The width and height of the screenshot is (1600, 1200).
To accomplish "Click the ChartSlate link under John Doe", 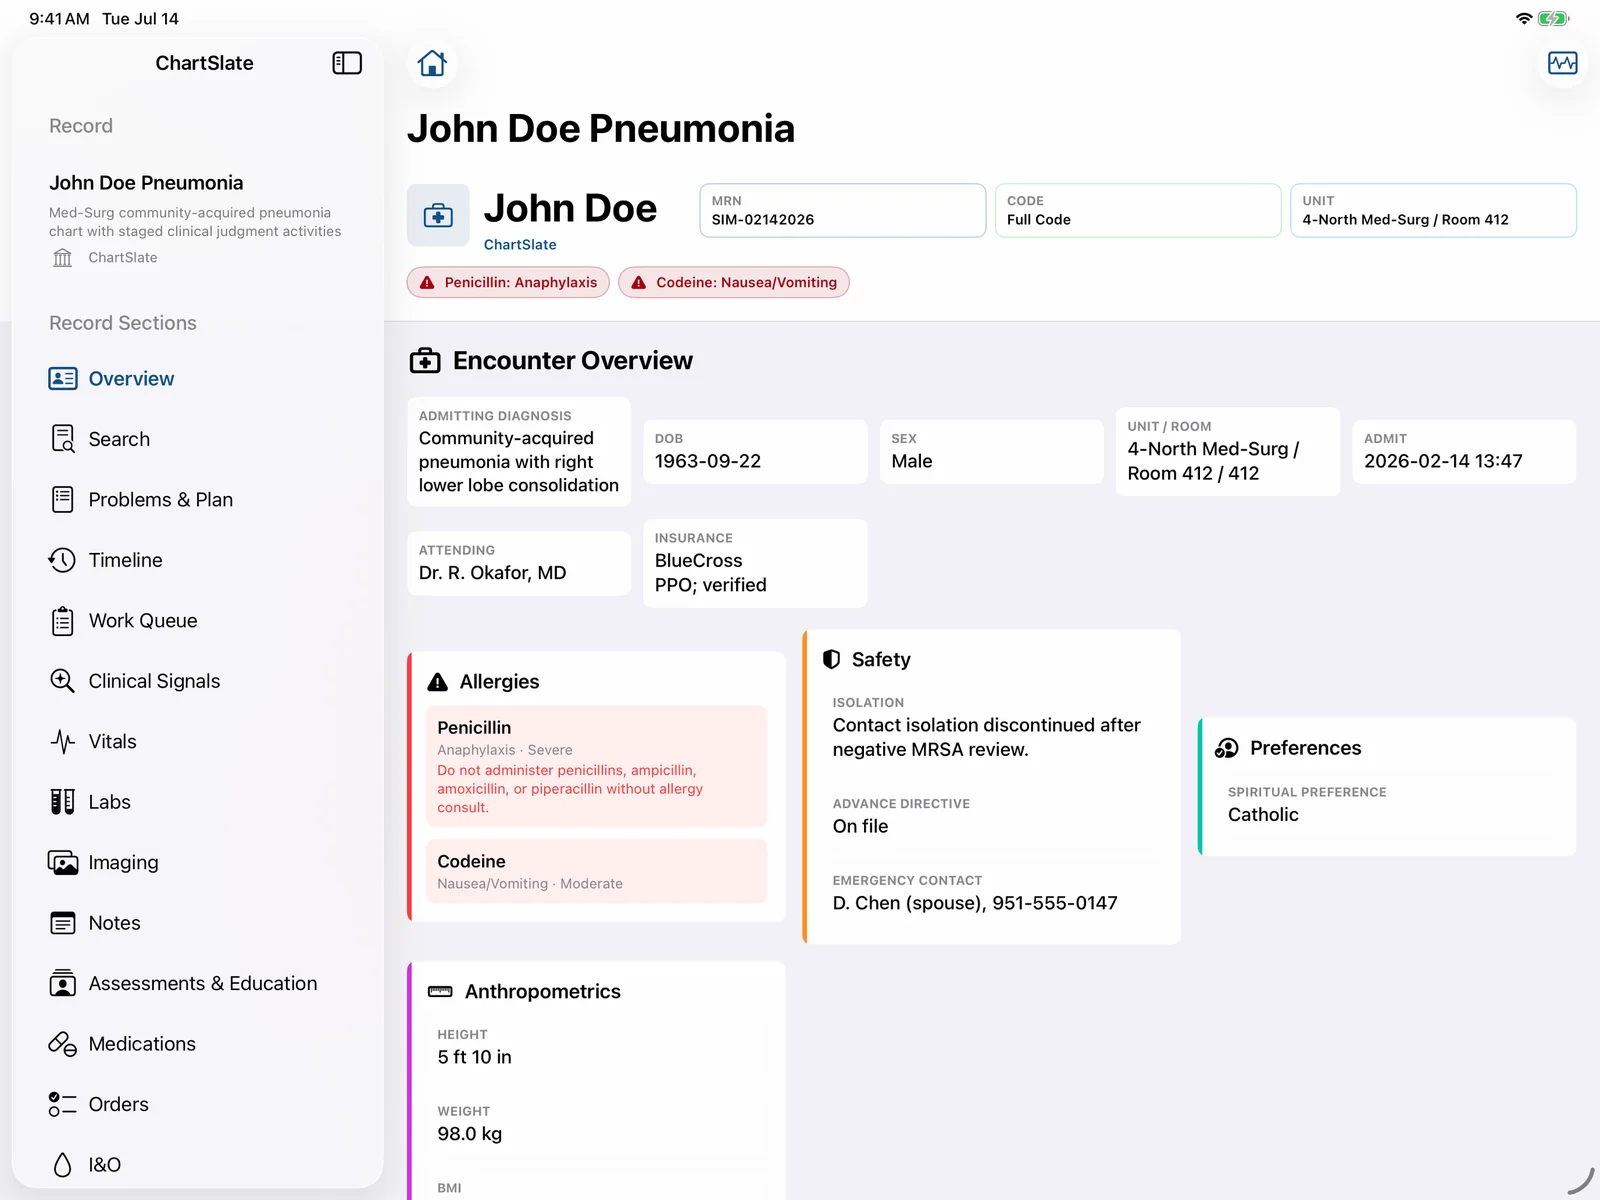I will pos(520,245).
